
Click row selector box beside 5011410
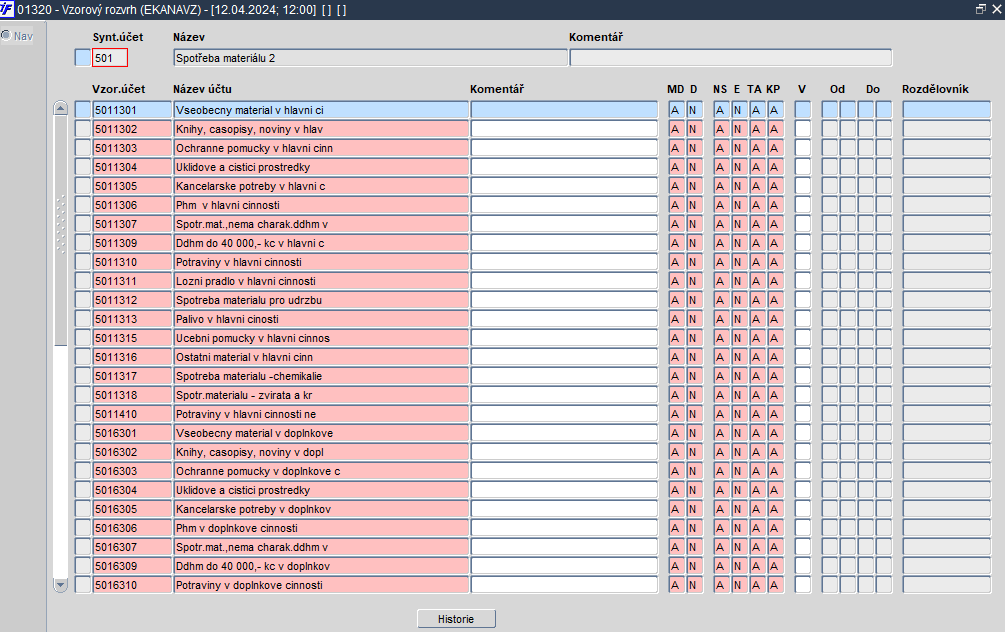83,414
